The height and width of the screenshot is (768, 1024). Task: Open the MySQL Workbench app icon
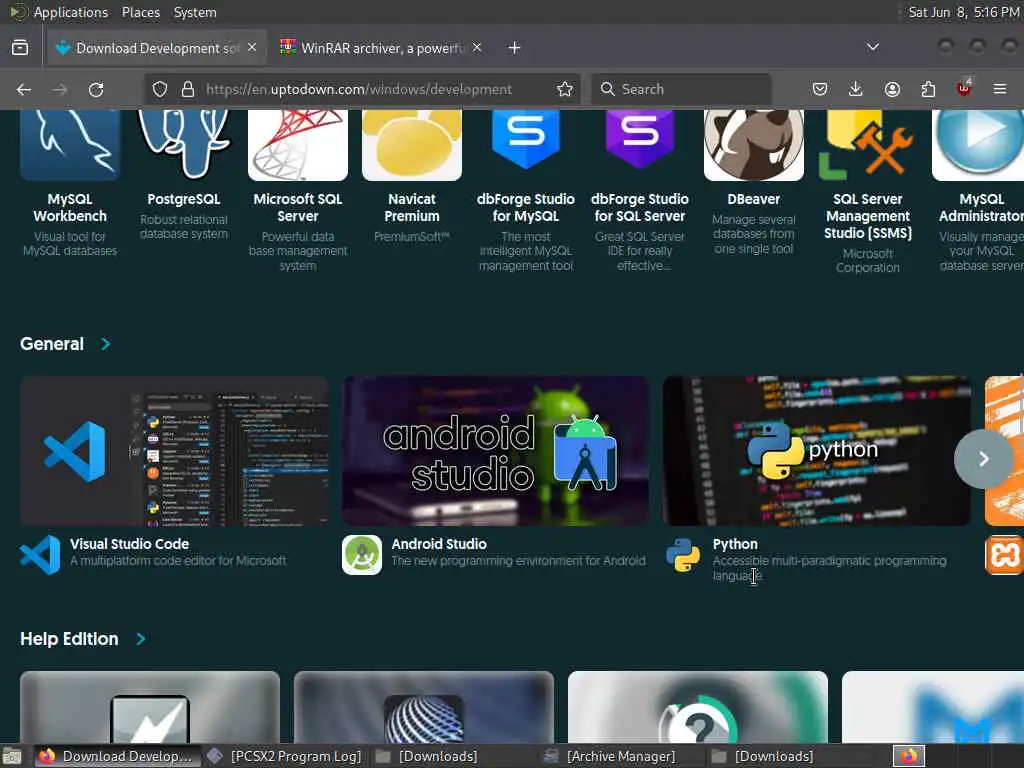pos(70,145)
